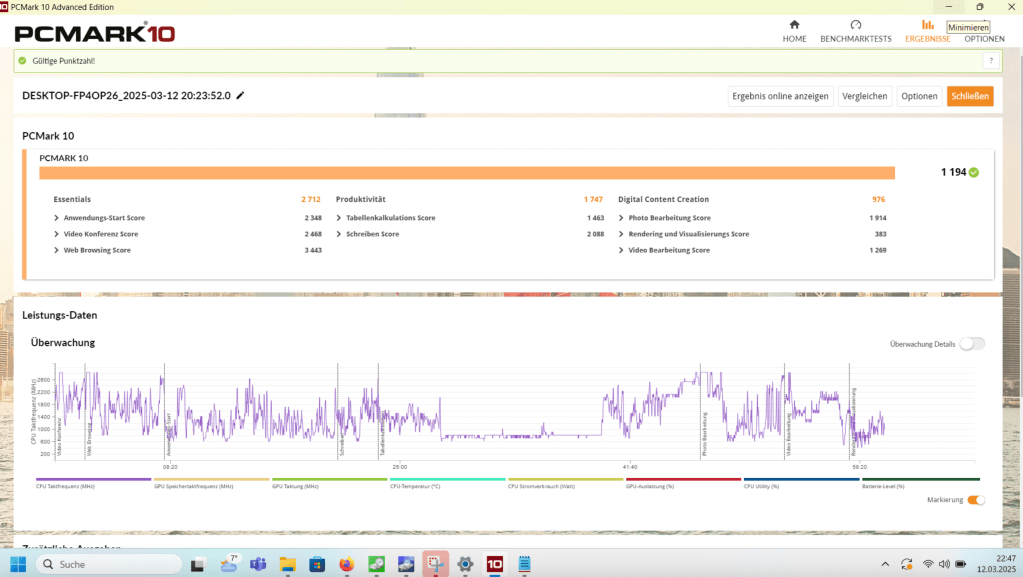
Task: Click the Vergleichen button
Action: (864, 96)
